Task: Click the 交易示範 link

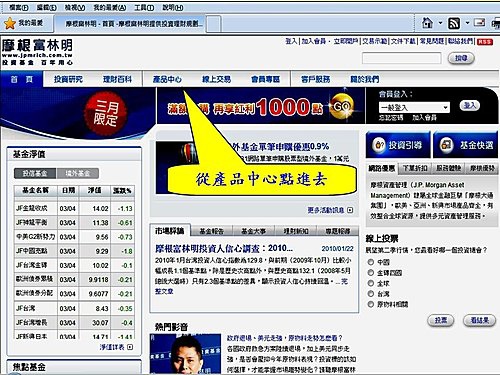Action: [x=374, y=41]
